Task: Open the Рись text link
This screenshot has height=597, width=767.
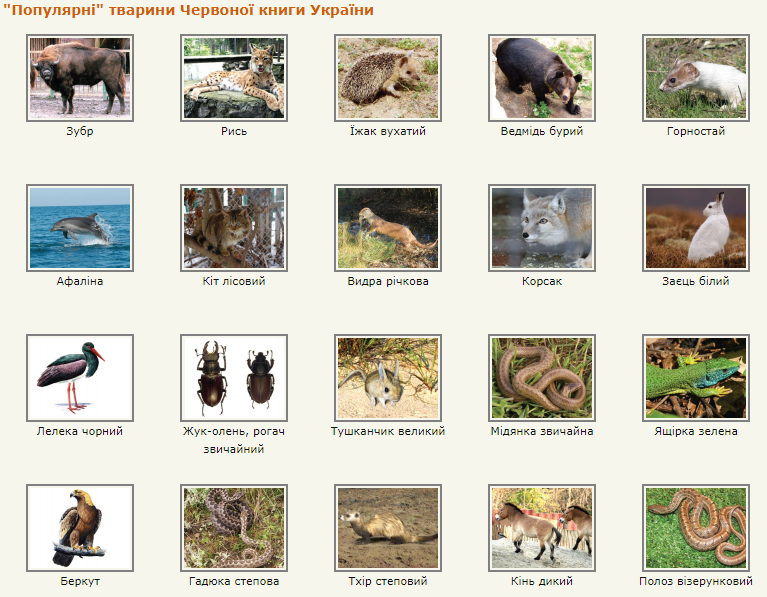Action: point(234,131)
